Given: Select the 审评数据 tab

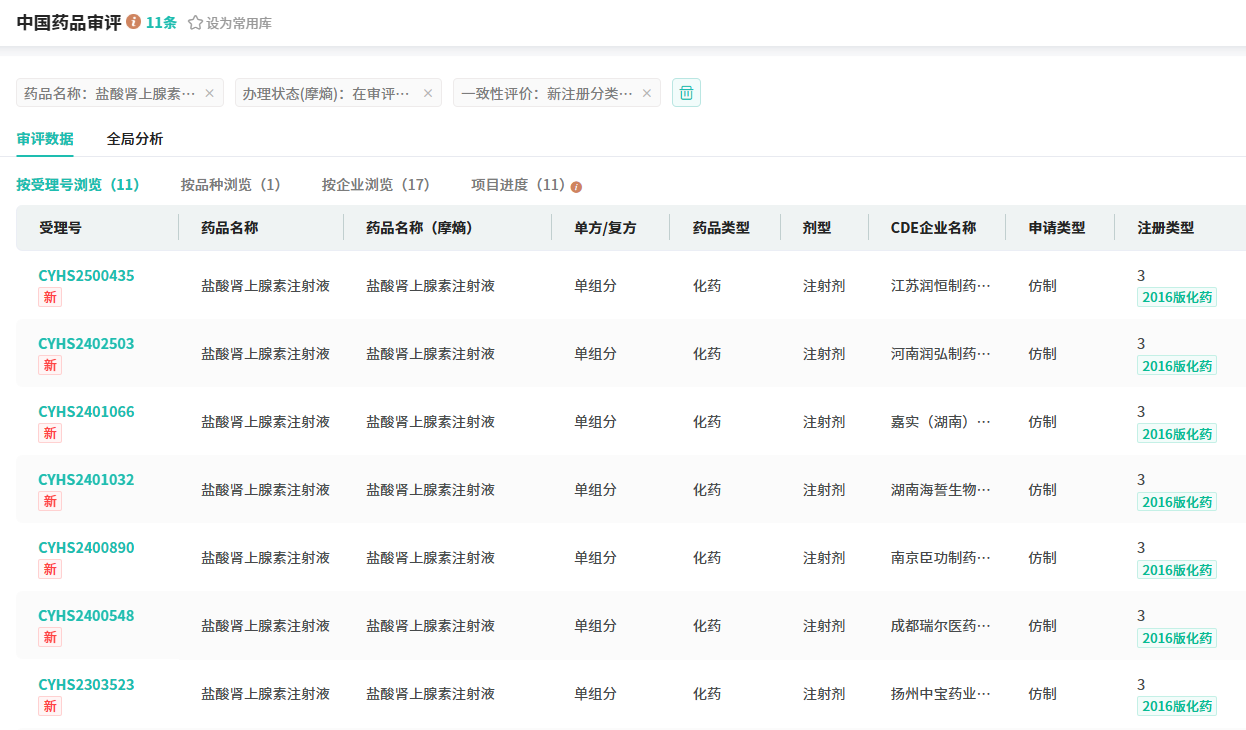Looking at the screenshot, I should click(x=45, y=139).
